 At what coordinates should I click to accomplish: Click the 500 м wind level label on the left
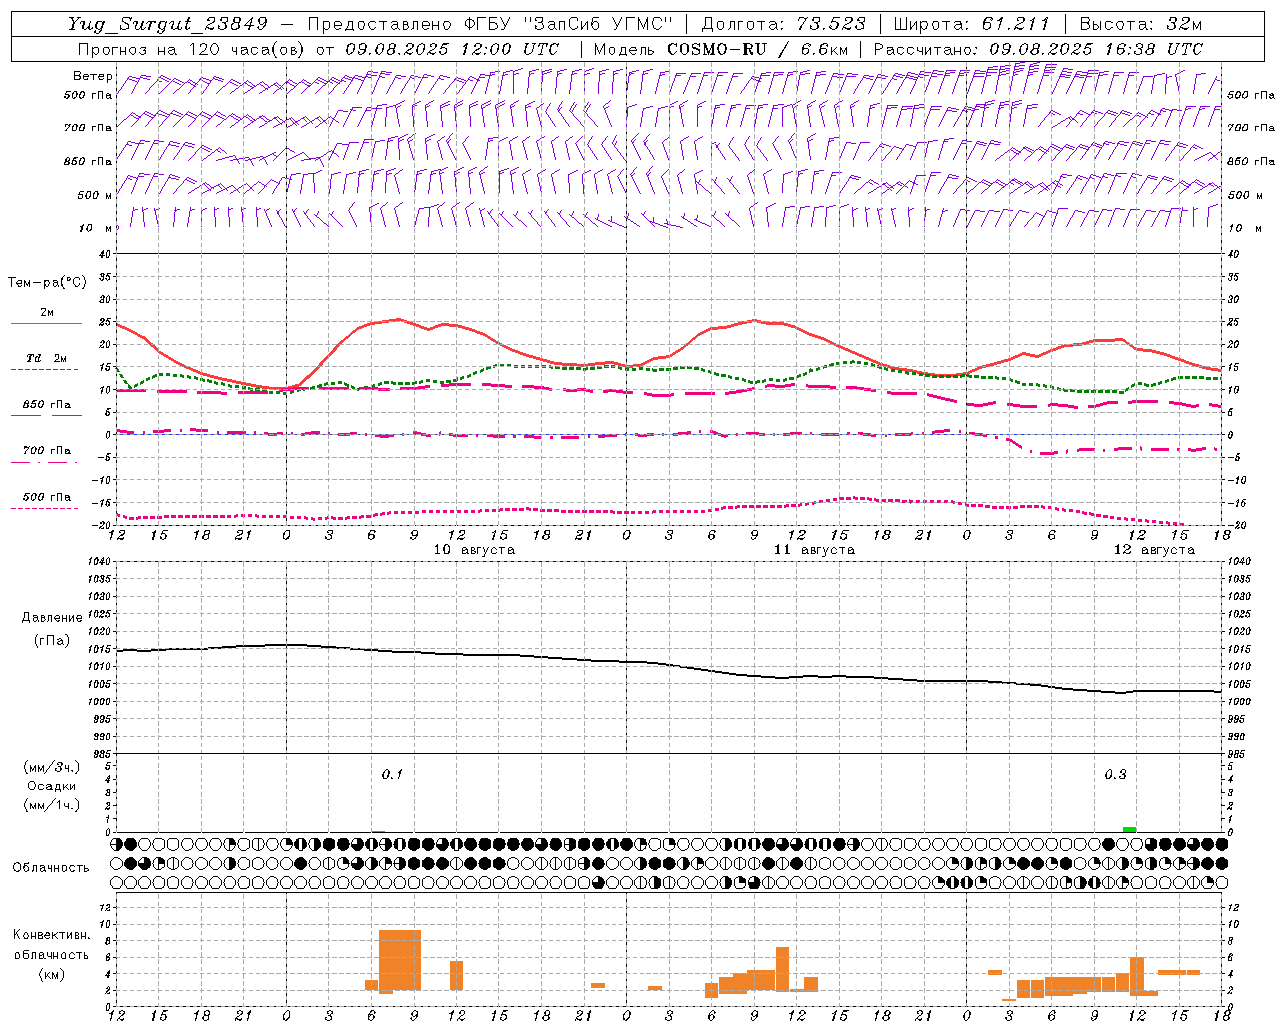95,196
